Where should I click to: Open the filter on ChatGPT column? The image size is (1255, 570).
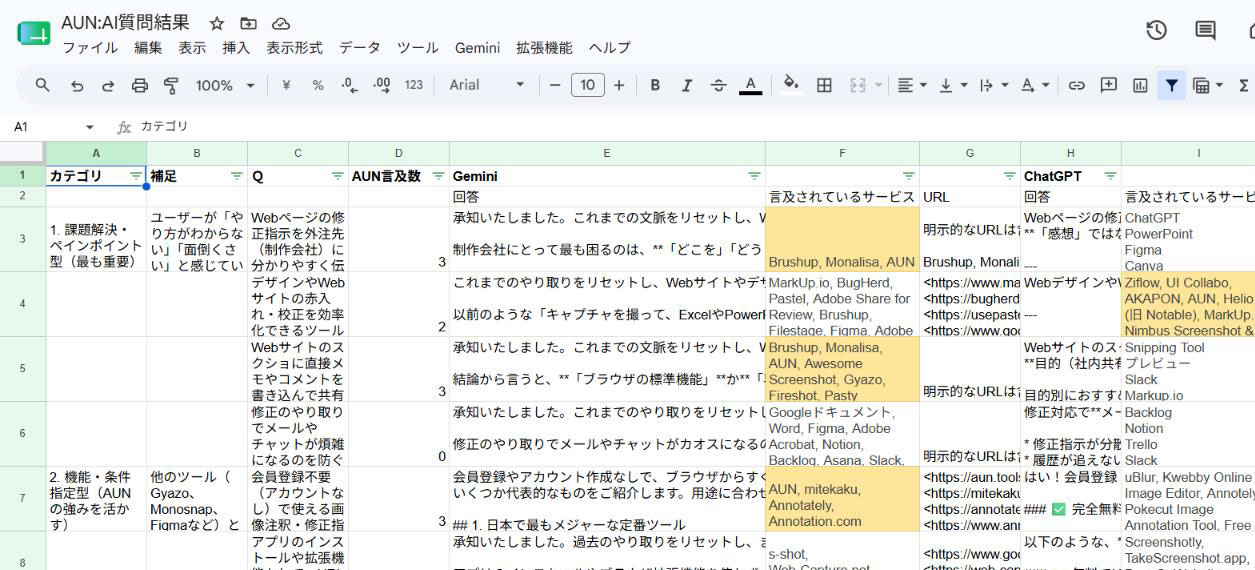pyautogui.click(x=1110, y=176)
